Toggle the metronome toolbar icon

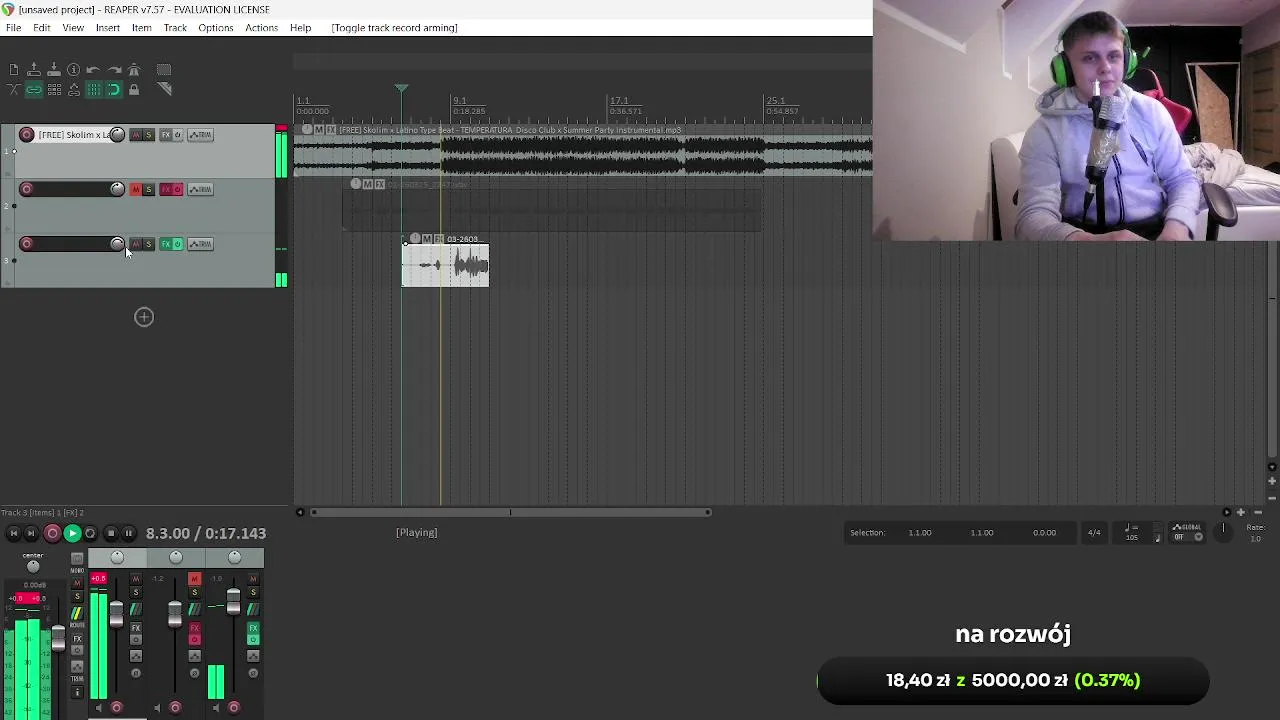coord(134,70)
